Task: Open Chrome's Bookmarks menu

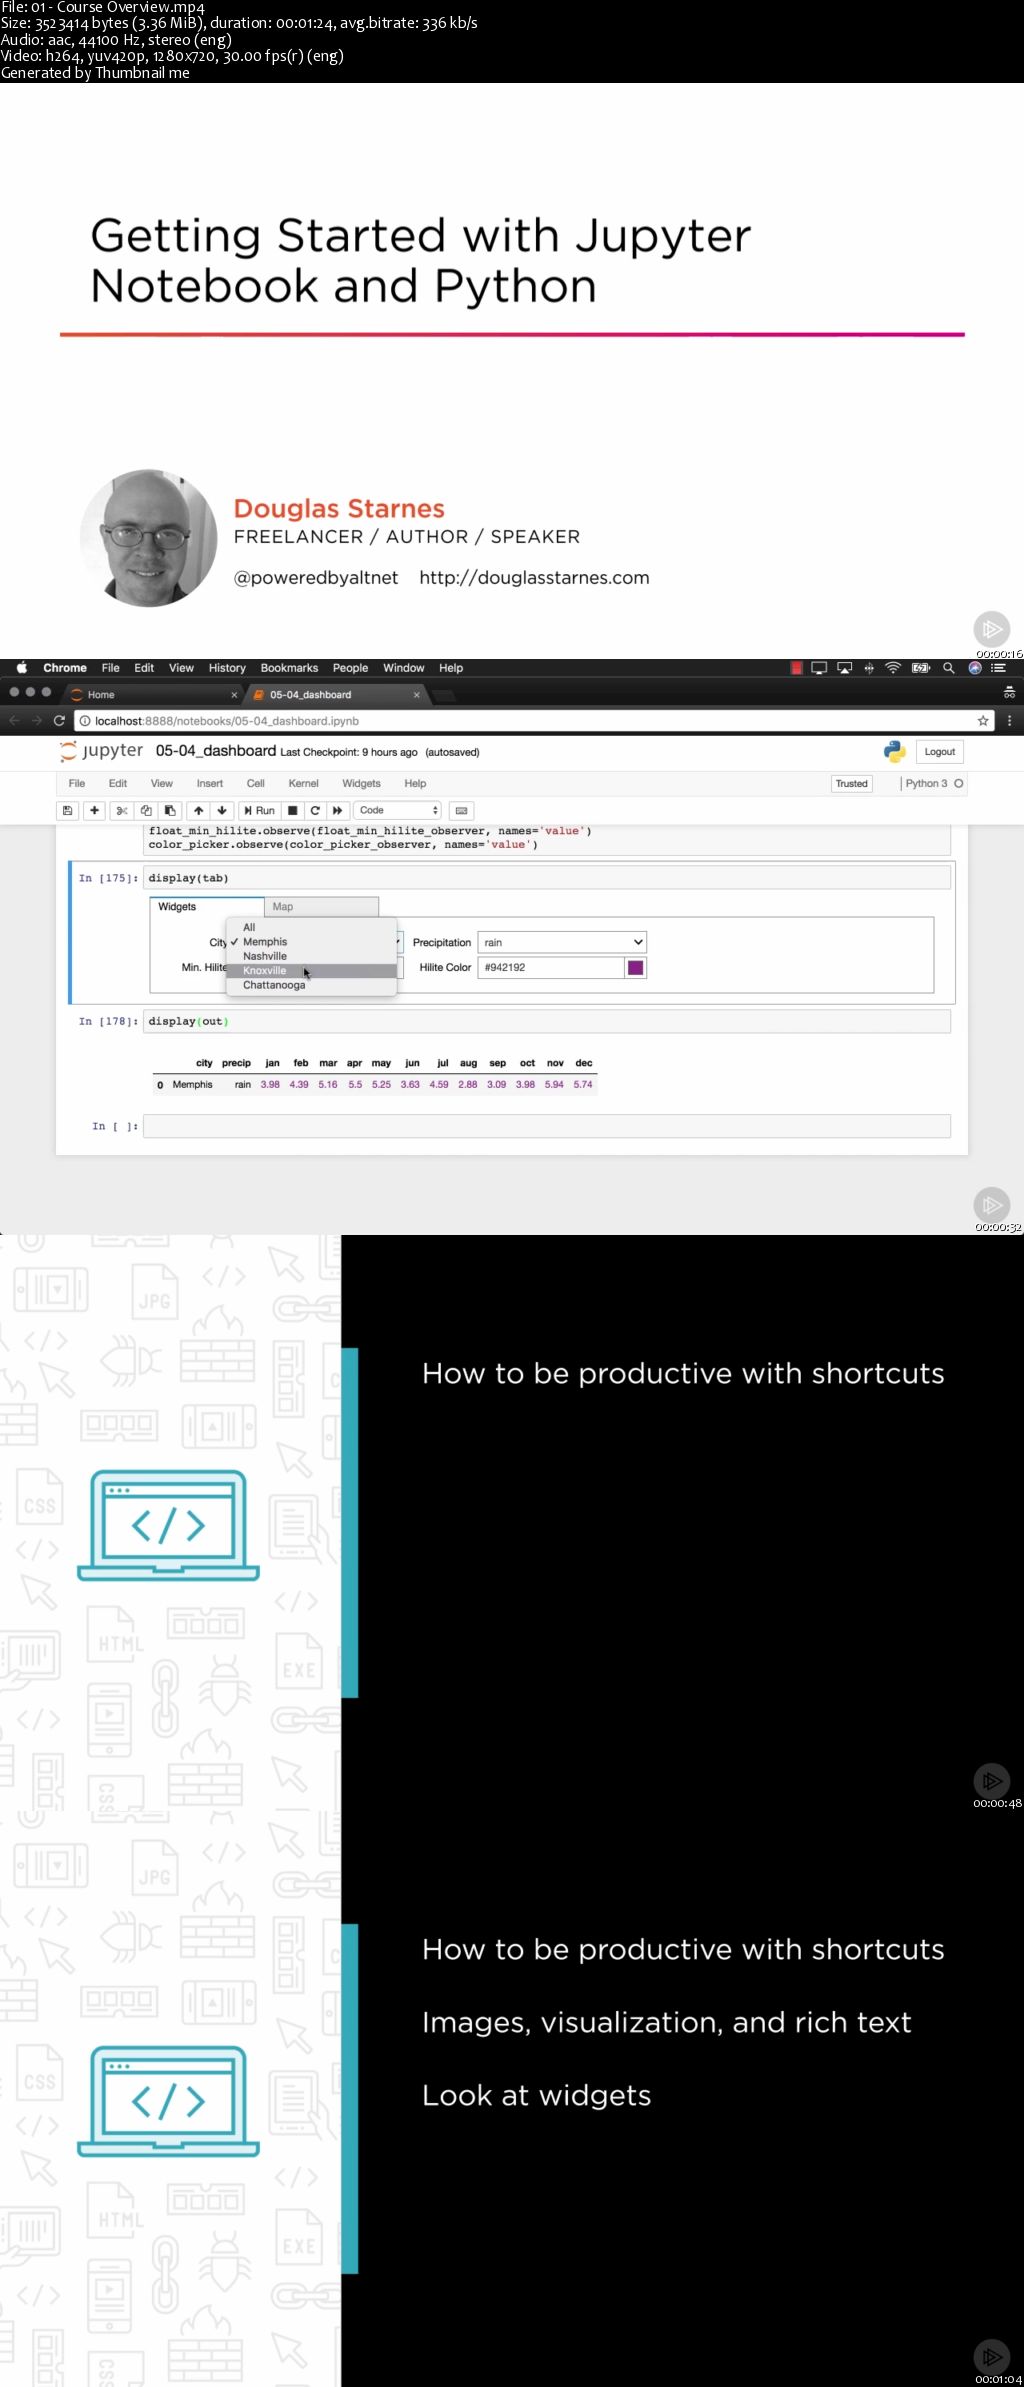Action: [289, 667]
